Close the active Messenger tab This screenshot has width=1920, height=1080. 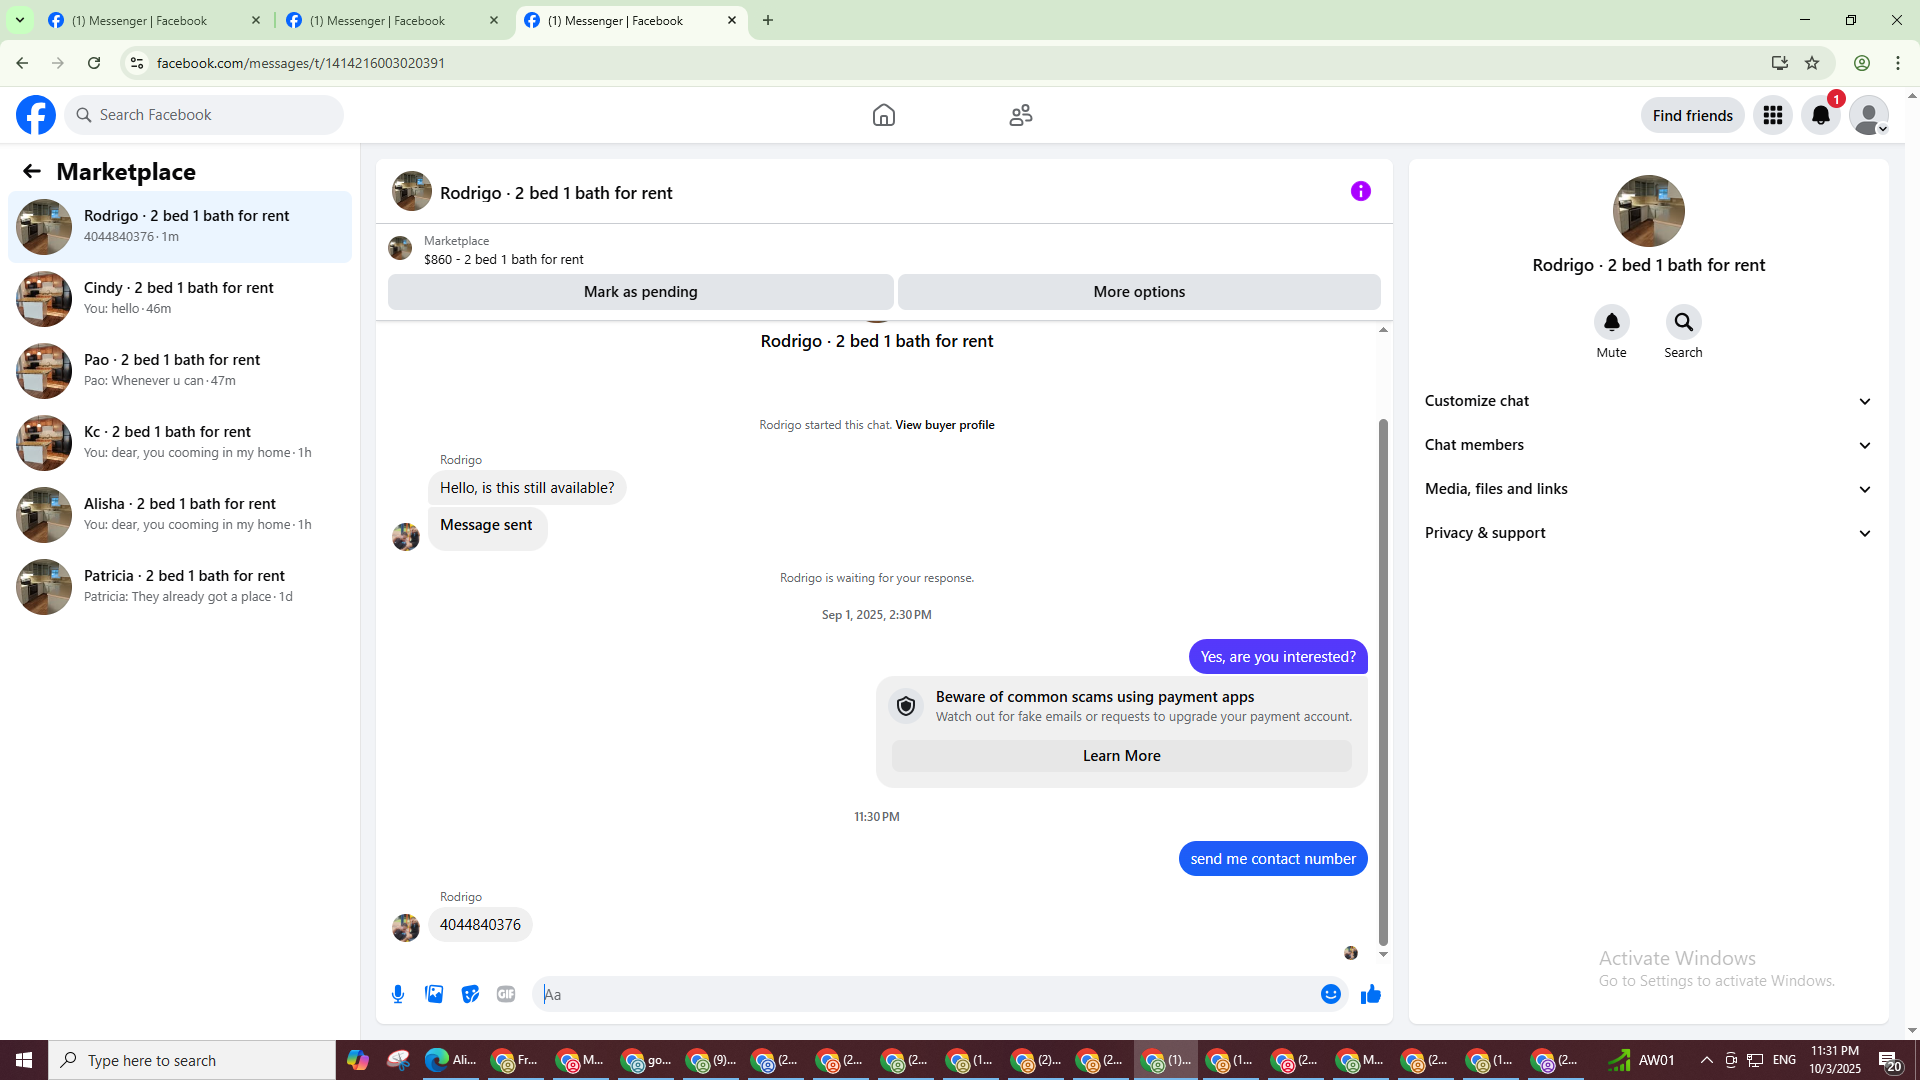[x=732, y=20]
